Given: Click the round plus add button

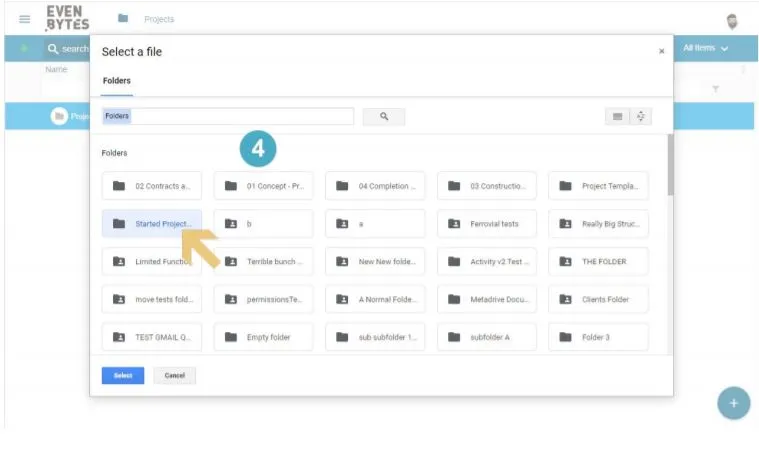Looking at the screenshot, I should [x=733, y=403].
